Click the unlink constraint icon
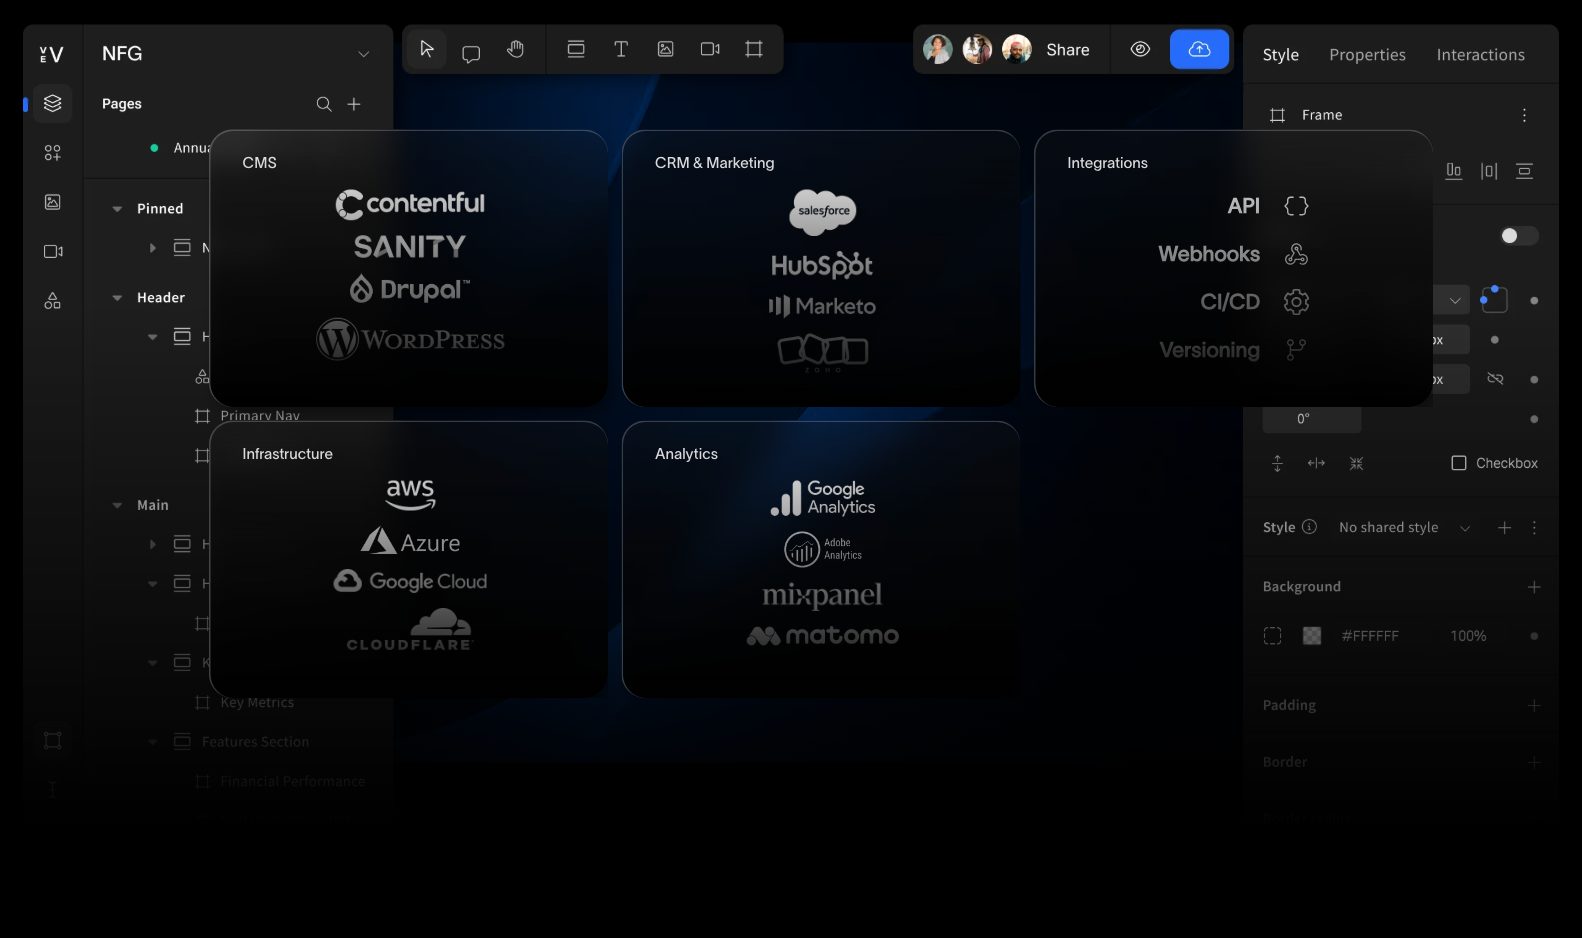The image size is (1582, 938). click(1495, 379)
